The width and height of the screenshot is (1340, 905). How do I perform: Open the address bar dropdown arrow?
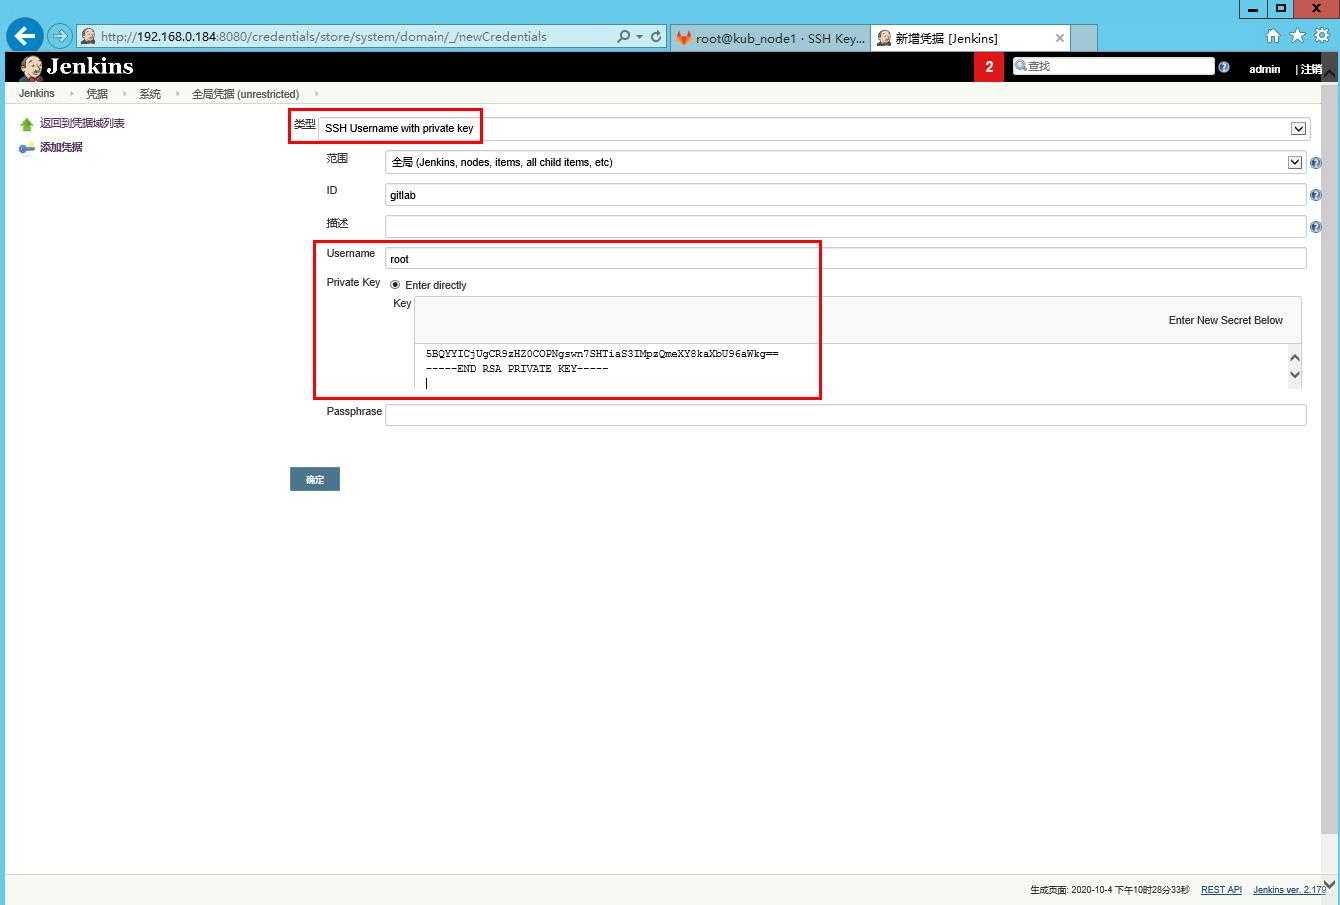point(639,36)
